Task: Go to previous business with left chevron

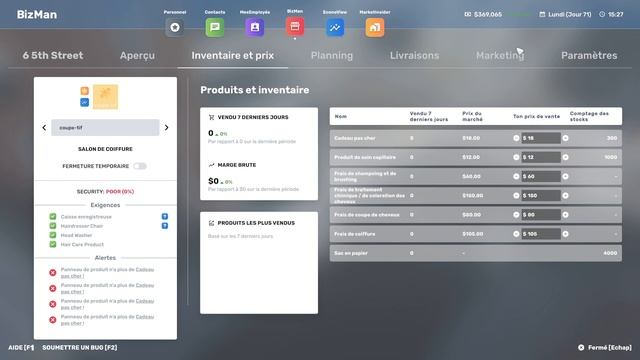Action: point(44,128)
